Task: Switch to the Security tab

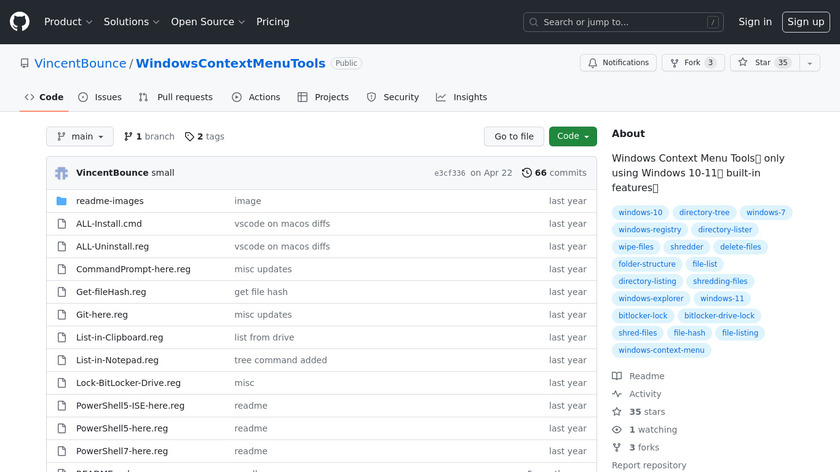Action: click(393, 97)
